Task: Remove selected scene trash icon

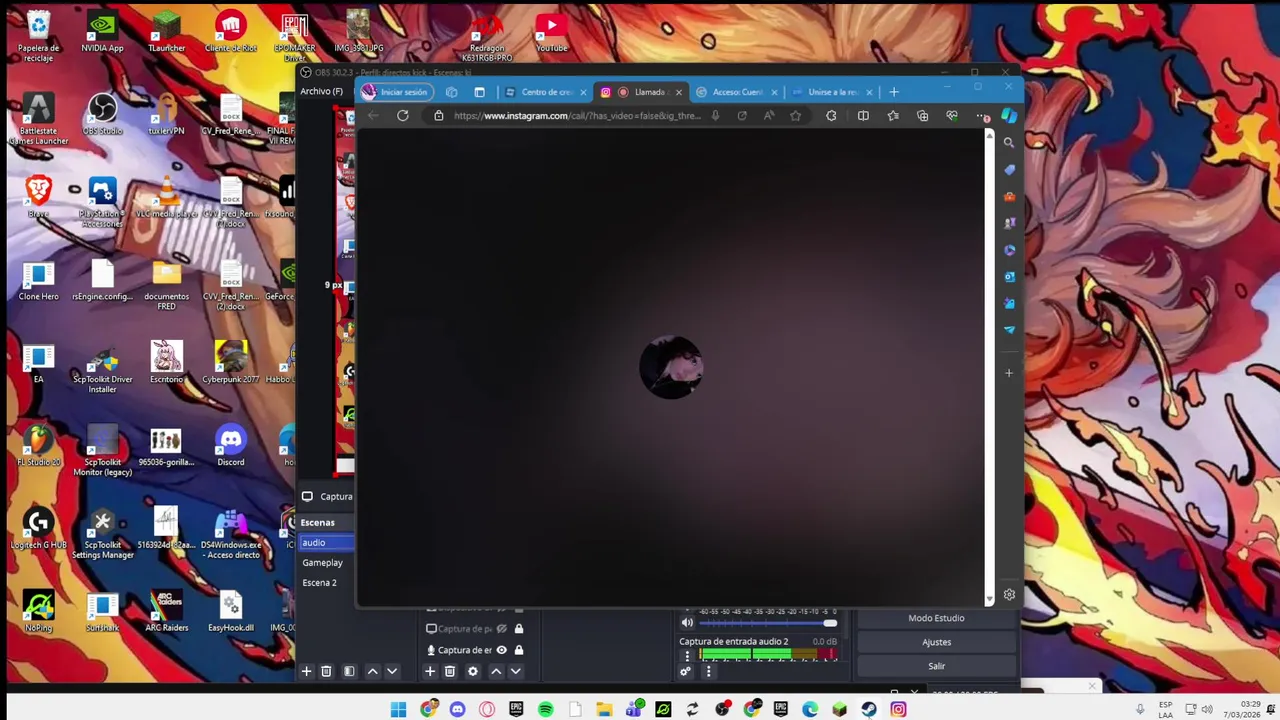Action: coord(326,672)
